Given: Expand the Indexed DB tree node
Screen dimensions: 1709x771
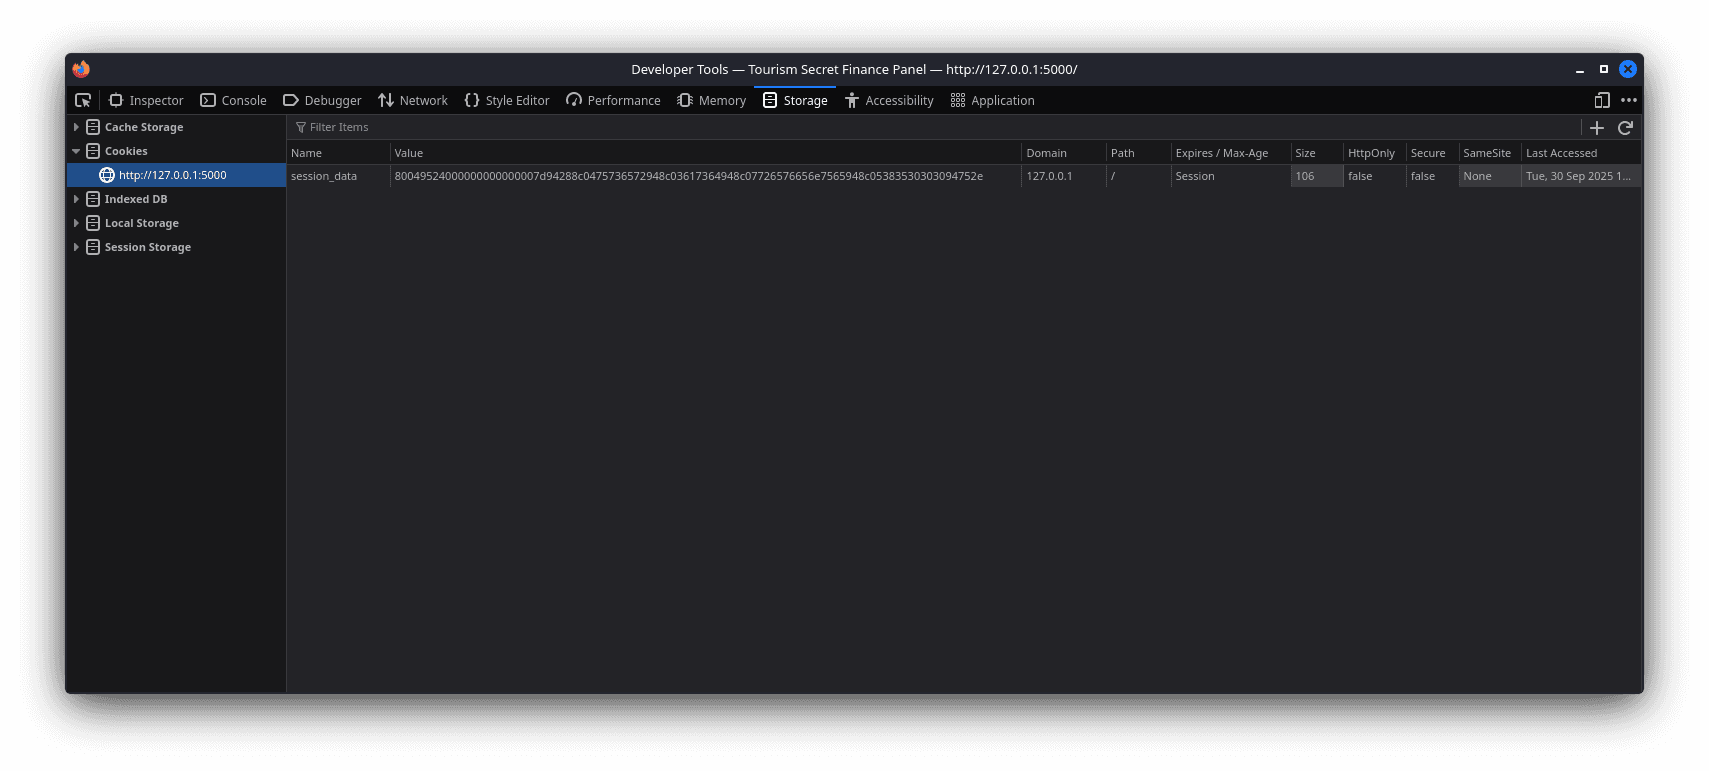Looking at the screenshot, I should coord(76,199).
